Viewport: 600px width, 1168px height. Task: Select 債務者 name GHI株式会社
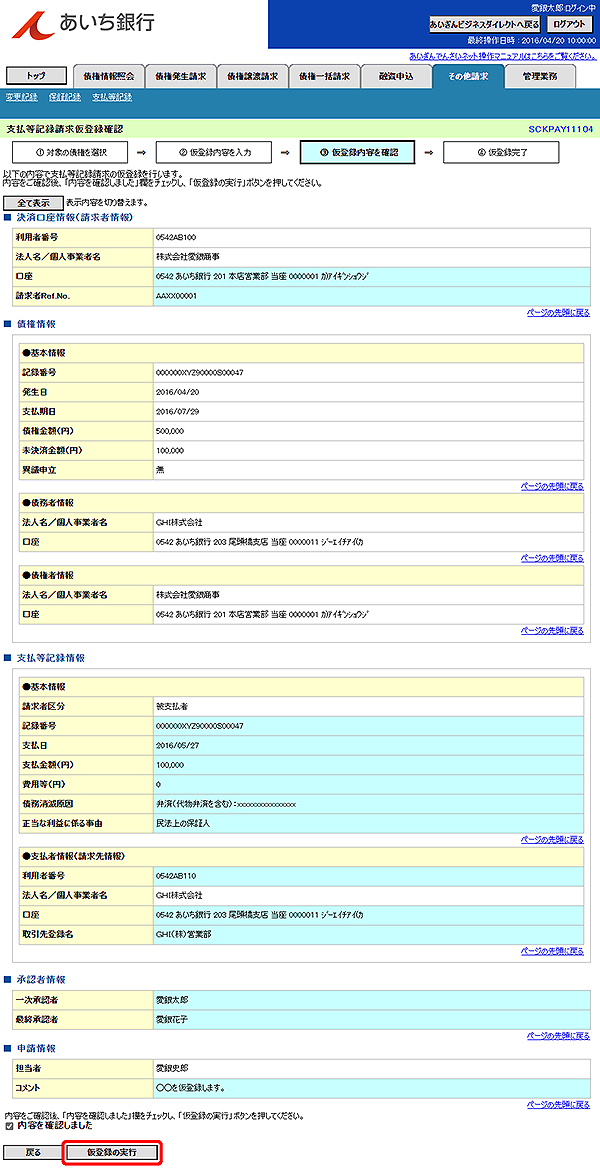click(179, 522)
